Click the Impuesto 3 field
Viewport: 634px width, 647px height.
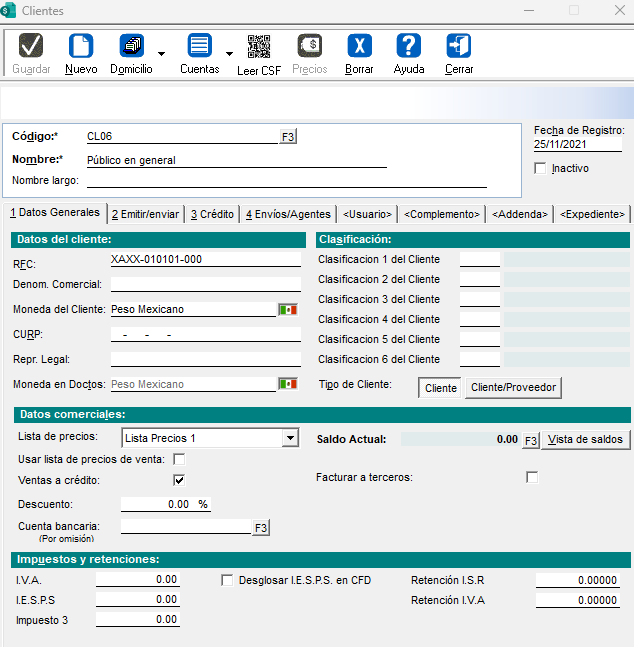click(x=138, y=620)
